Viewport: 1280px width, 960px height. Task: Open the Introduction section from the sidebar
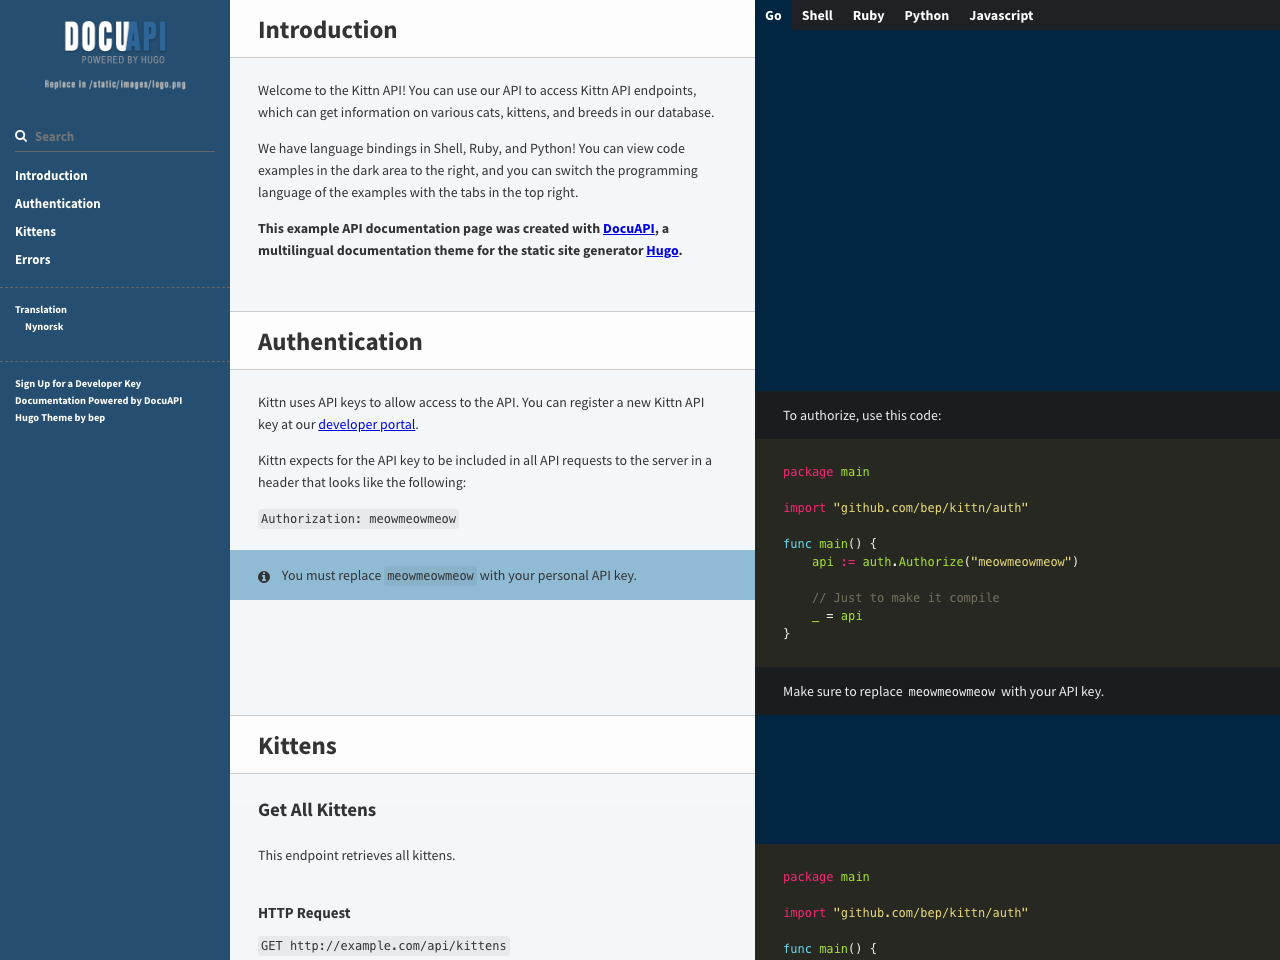click(51, 174)
